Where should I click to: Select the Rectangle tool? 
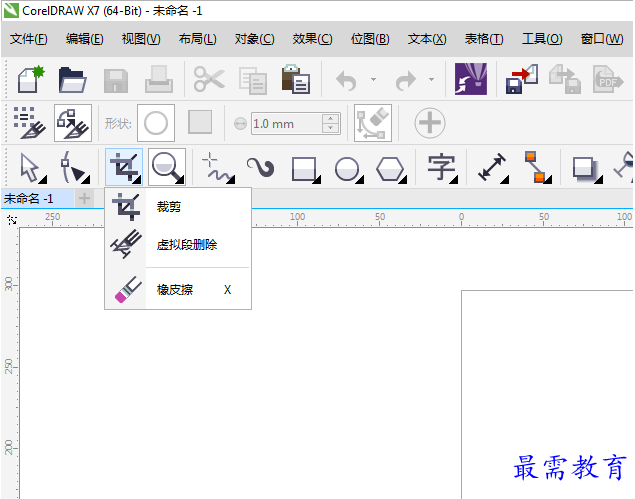pos(306,168)
